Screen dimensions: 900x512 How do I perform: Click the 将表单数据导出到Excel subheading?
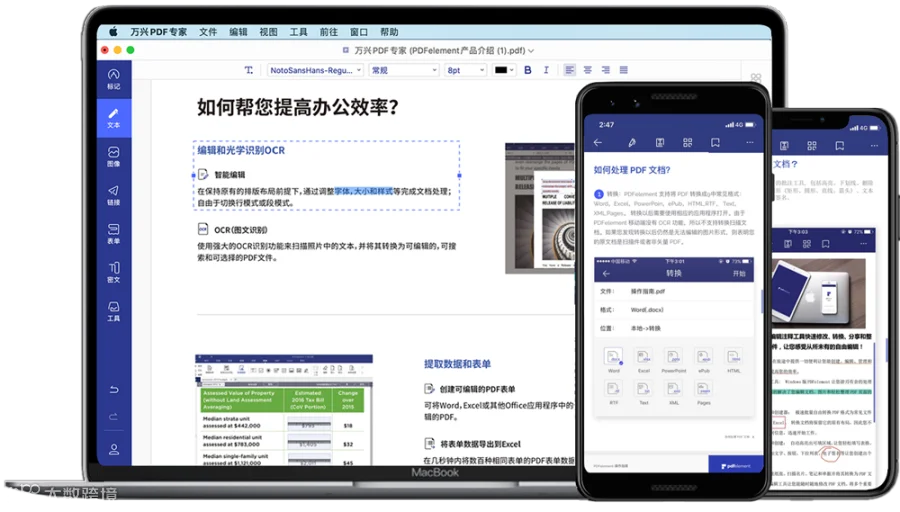(x=480, y=444)
